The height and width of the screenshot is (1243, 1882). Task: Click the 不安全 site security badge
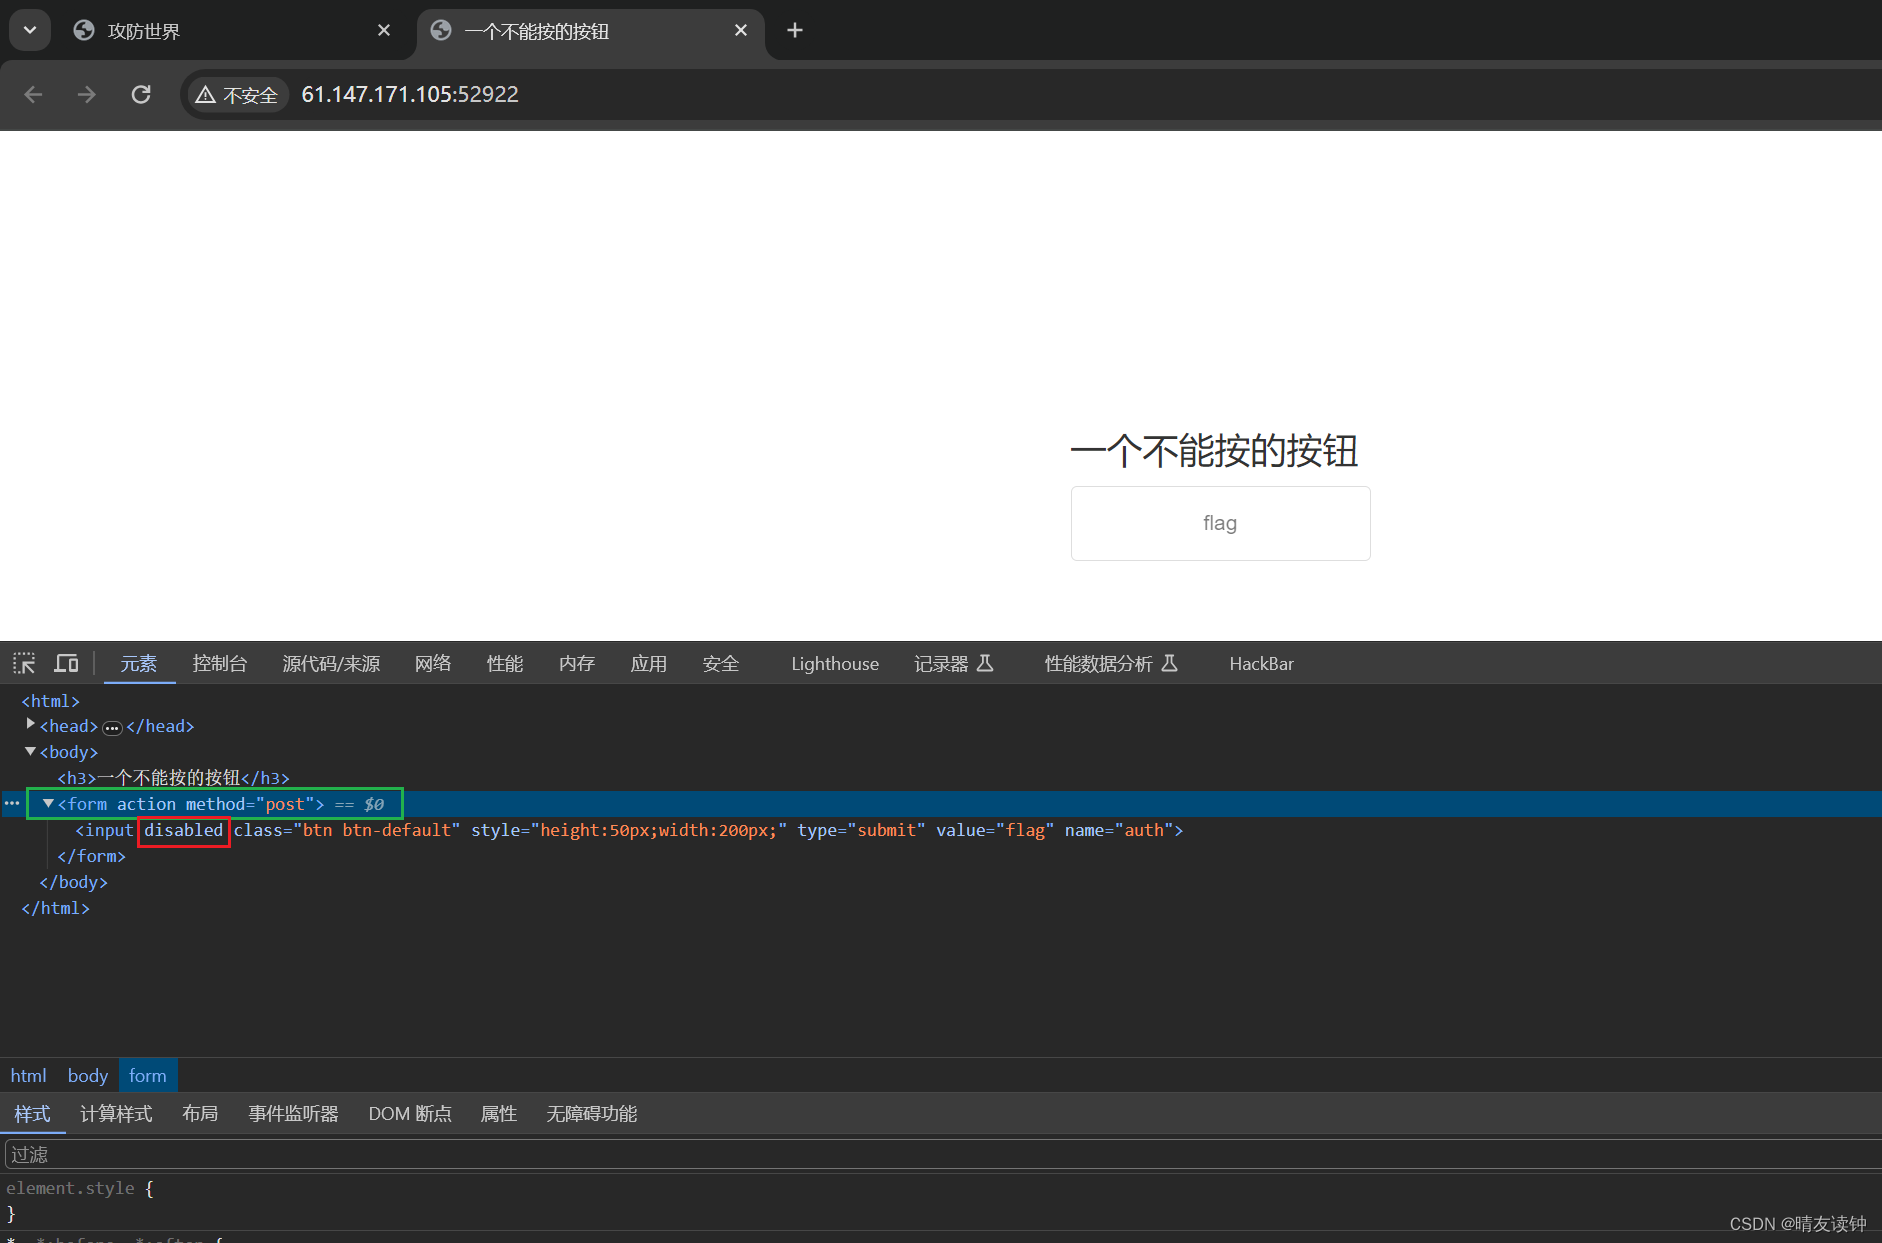pos(237,94)
